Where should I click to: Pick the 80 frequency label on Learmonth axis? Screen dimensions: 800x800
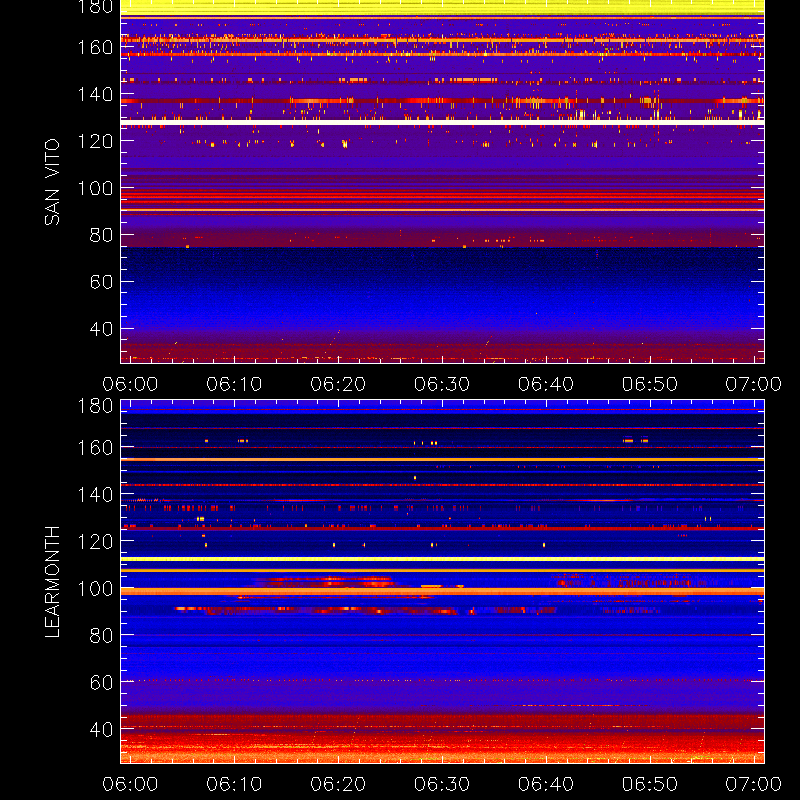(x=101, y=636)
